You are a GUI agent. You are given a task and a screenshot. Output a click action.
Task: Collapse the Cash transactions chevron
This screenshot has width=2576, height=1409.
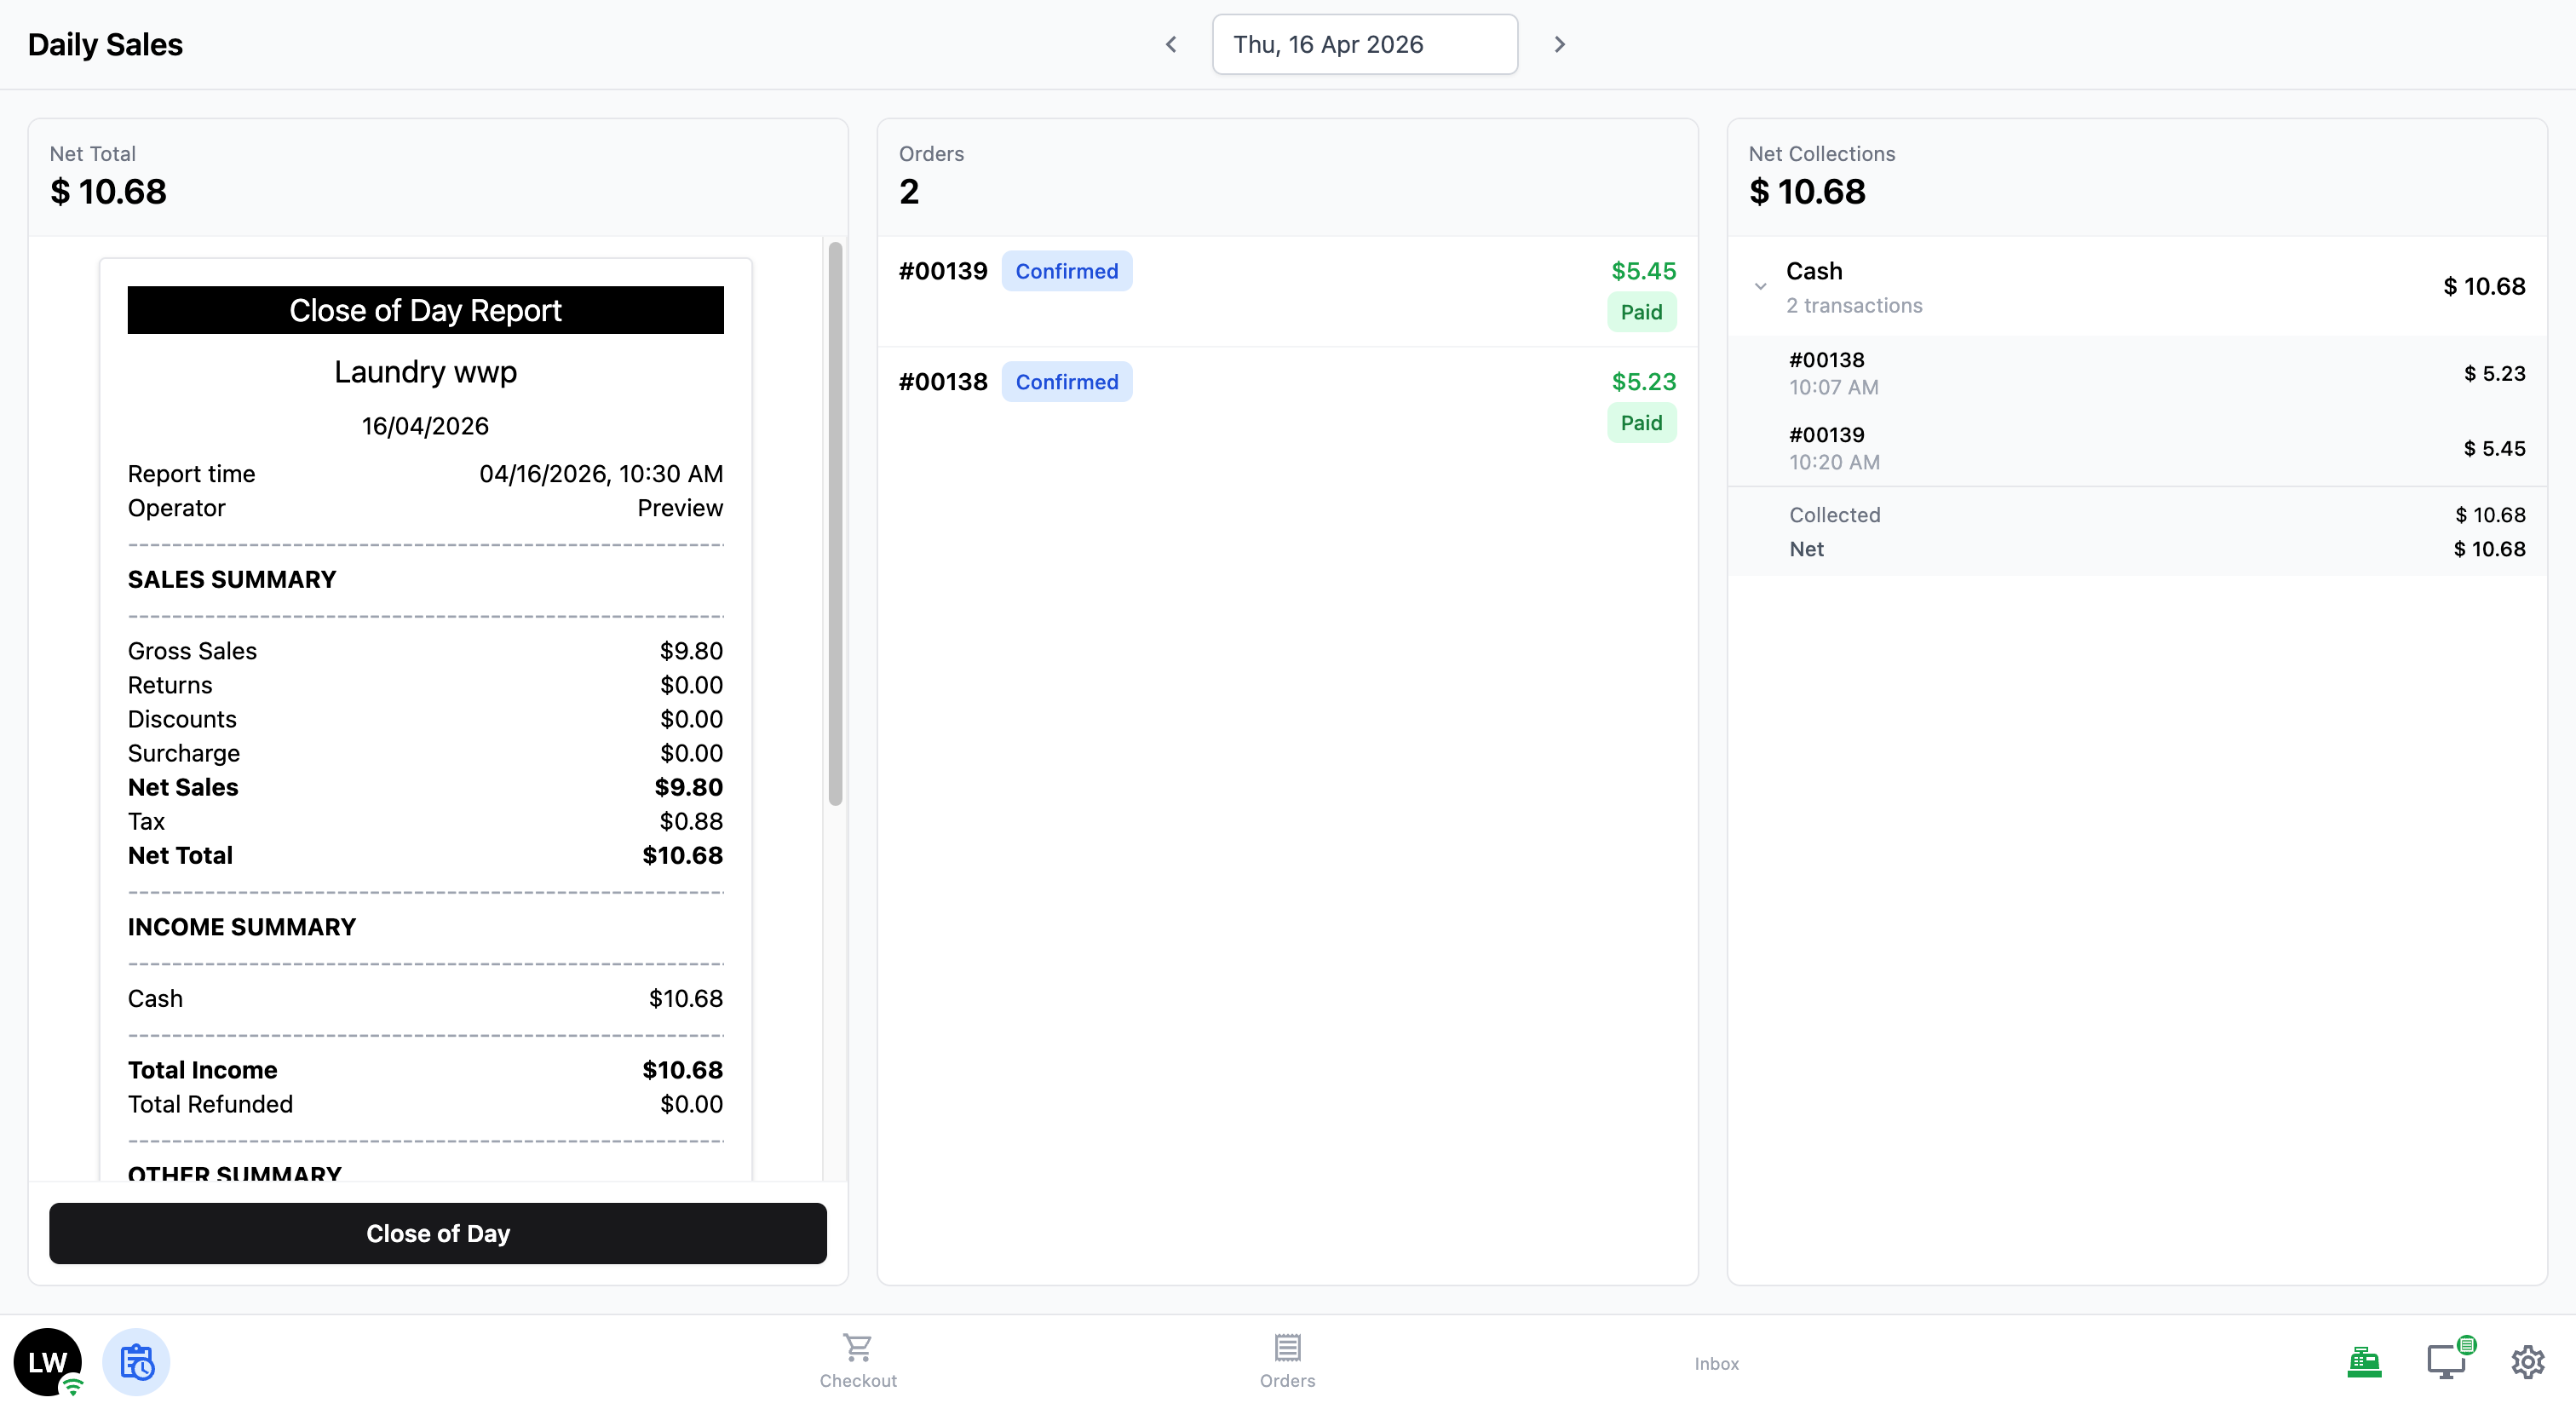pyautogui.click(x=1760, y=287)
